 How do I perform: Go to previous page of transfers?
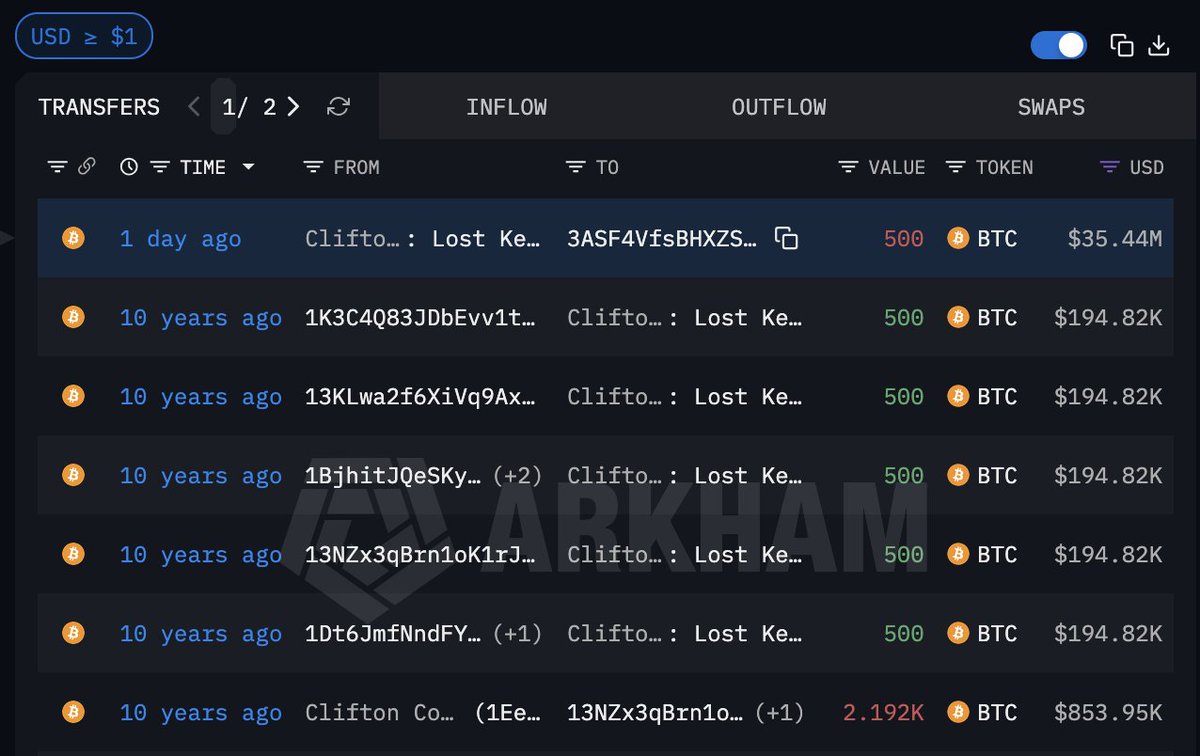pos(193,107)
